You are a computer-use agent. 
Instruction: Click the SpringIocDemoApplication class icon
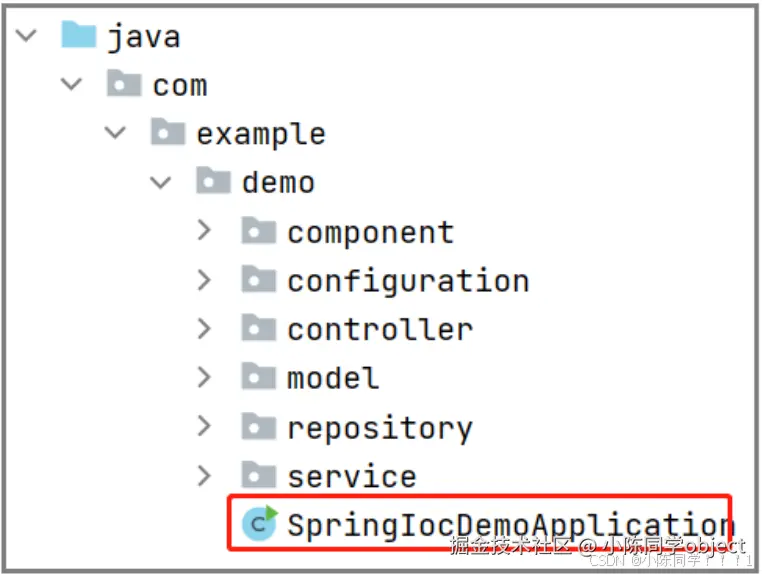coord(260,523)
